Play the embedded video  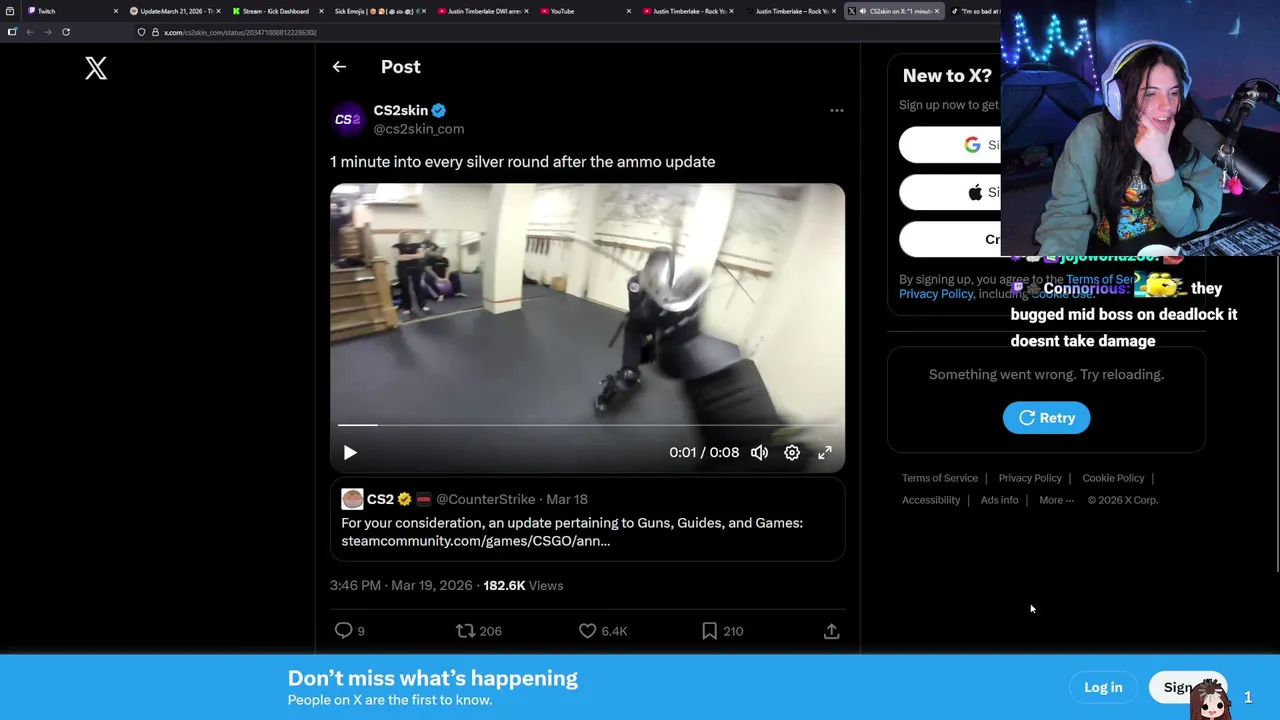[x=350, y=453]
